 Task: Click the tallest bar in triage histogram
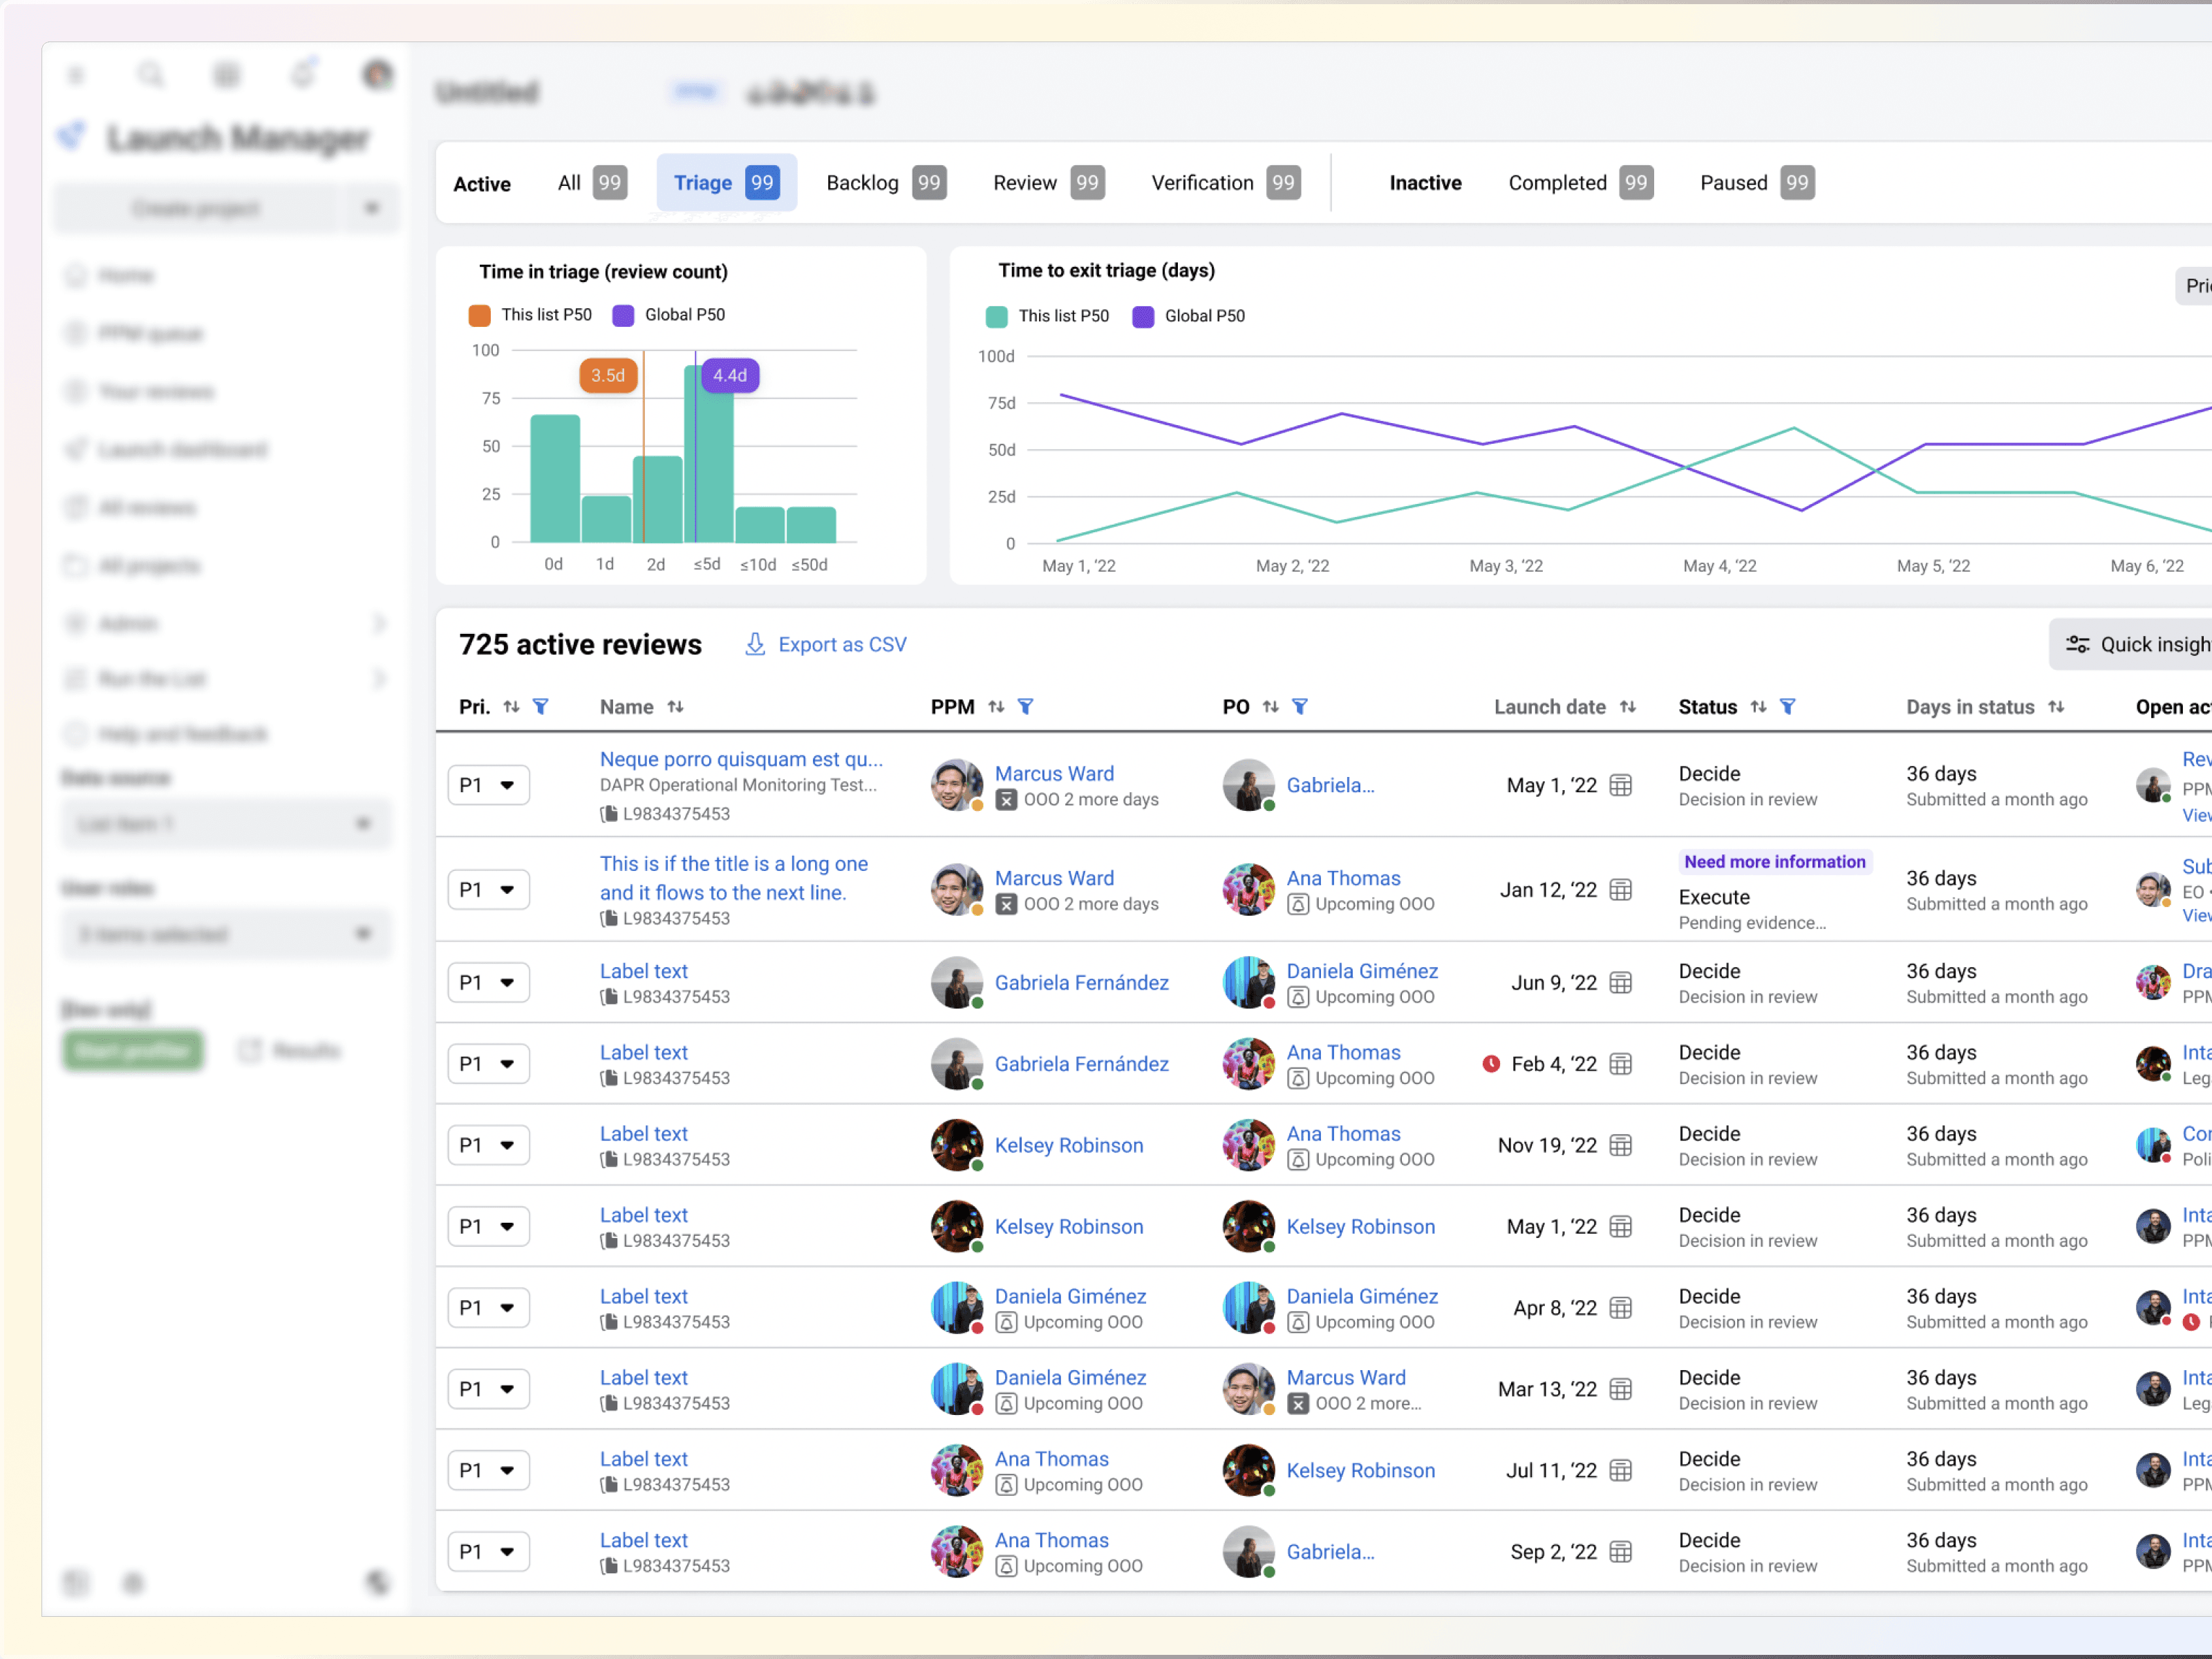point(714,470)
